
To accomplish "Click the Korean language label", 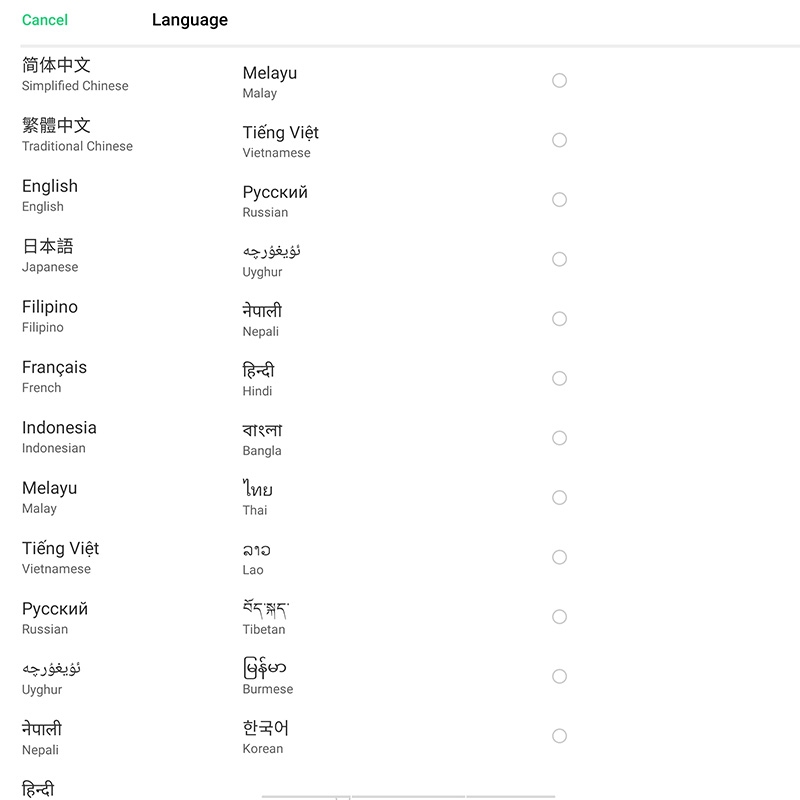I will click(265, 737).
